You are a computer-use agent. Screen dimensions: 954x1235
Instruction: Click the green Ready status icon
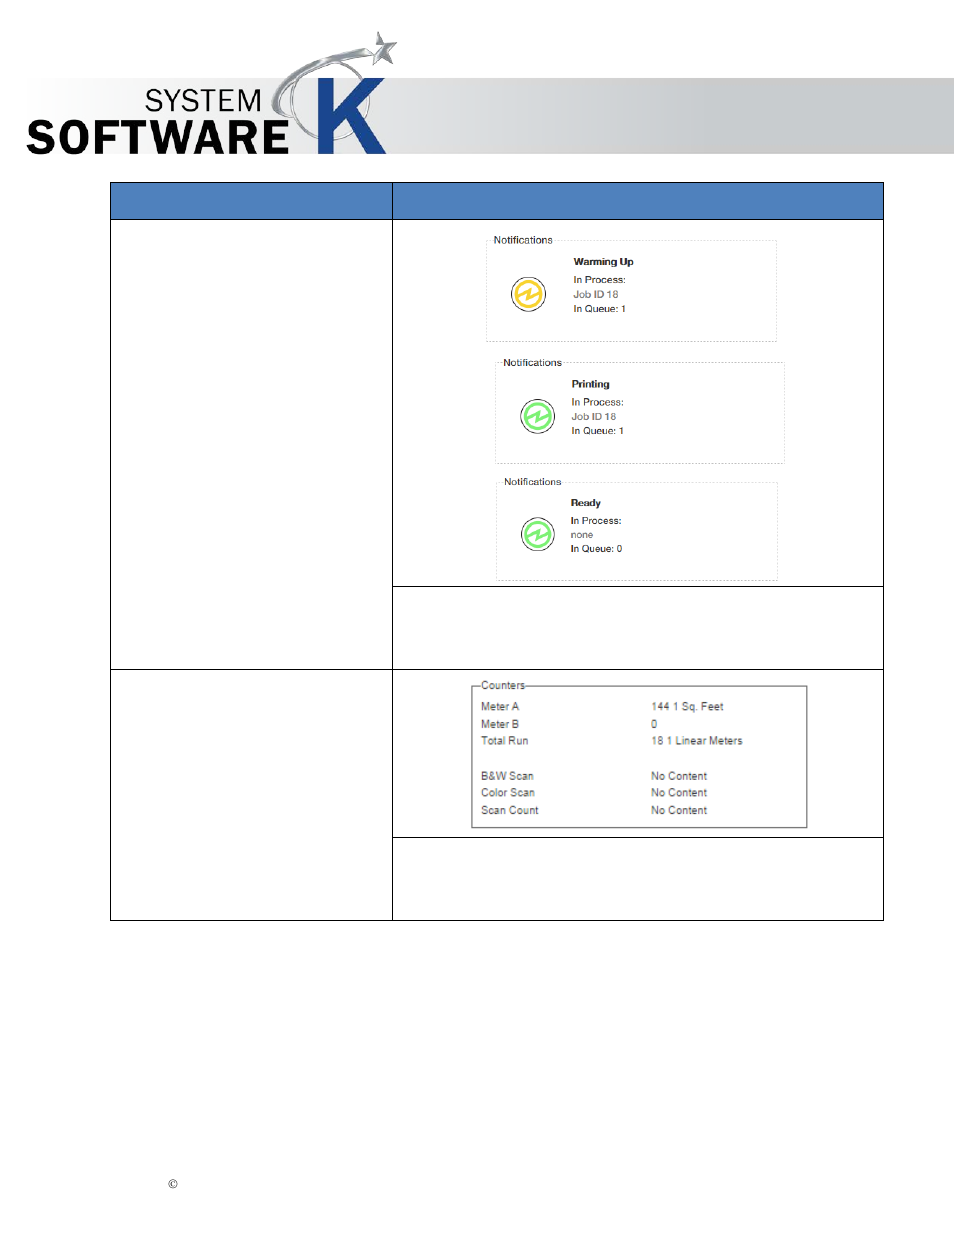coord(537,534)
